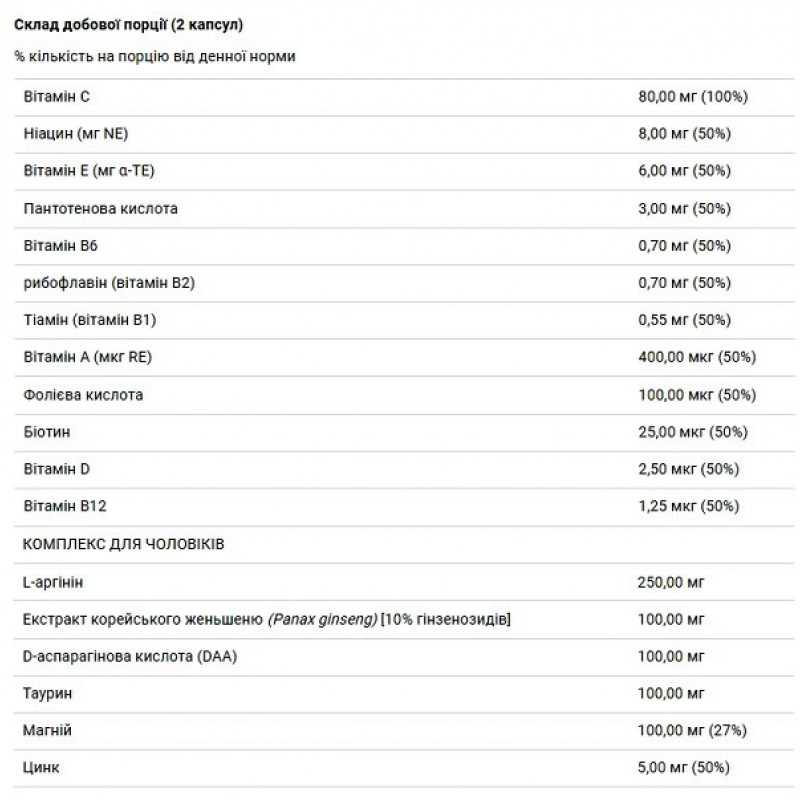Click the 'КОМПЛЕКС ДЛЯ ЧОЛОВІКІВ' section header
The height and width of the screenshot is (800, 800).
point(122,544)
